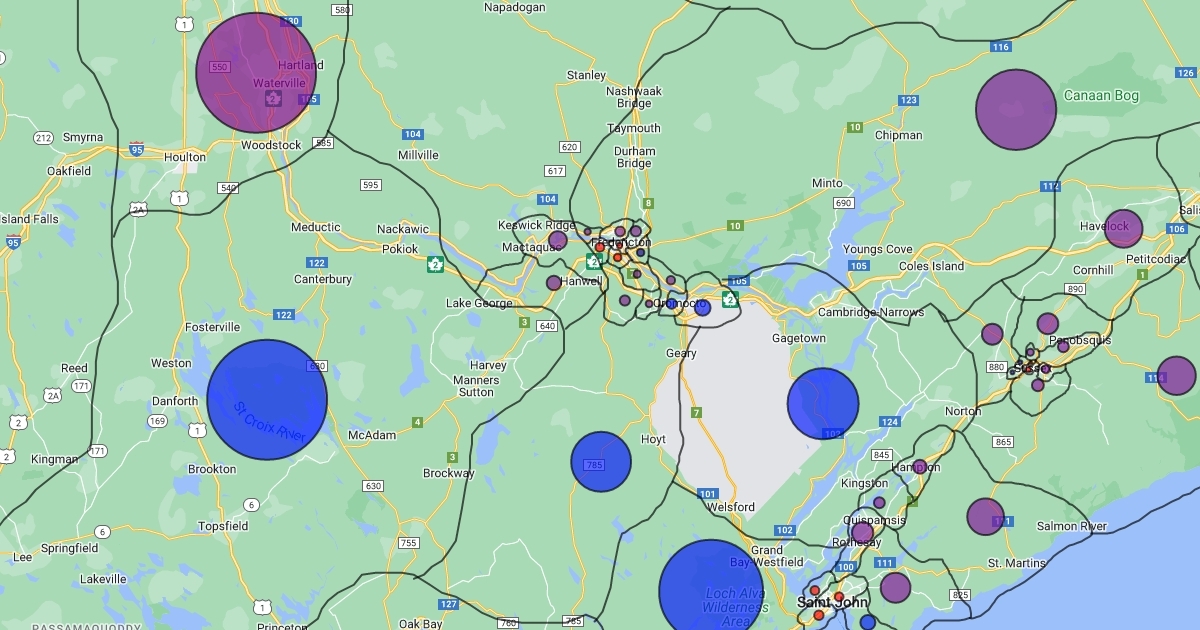The height and width of the screenshot is (630, 1200).
Task: Select the purple circle west of Salmon River
Action: (x=985, y=516)
